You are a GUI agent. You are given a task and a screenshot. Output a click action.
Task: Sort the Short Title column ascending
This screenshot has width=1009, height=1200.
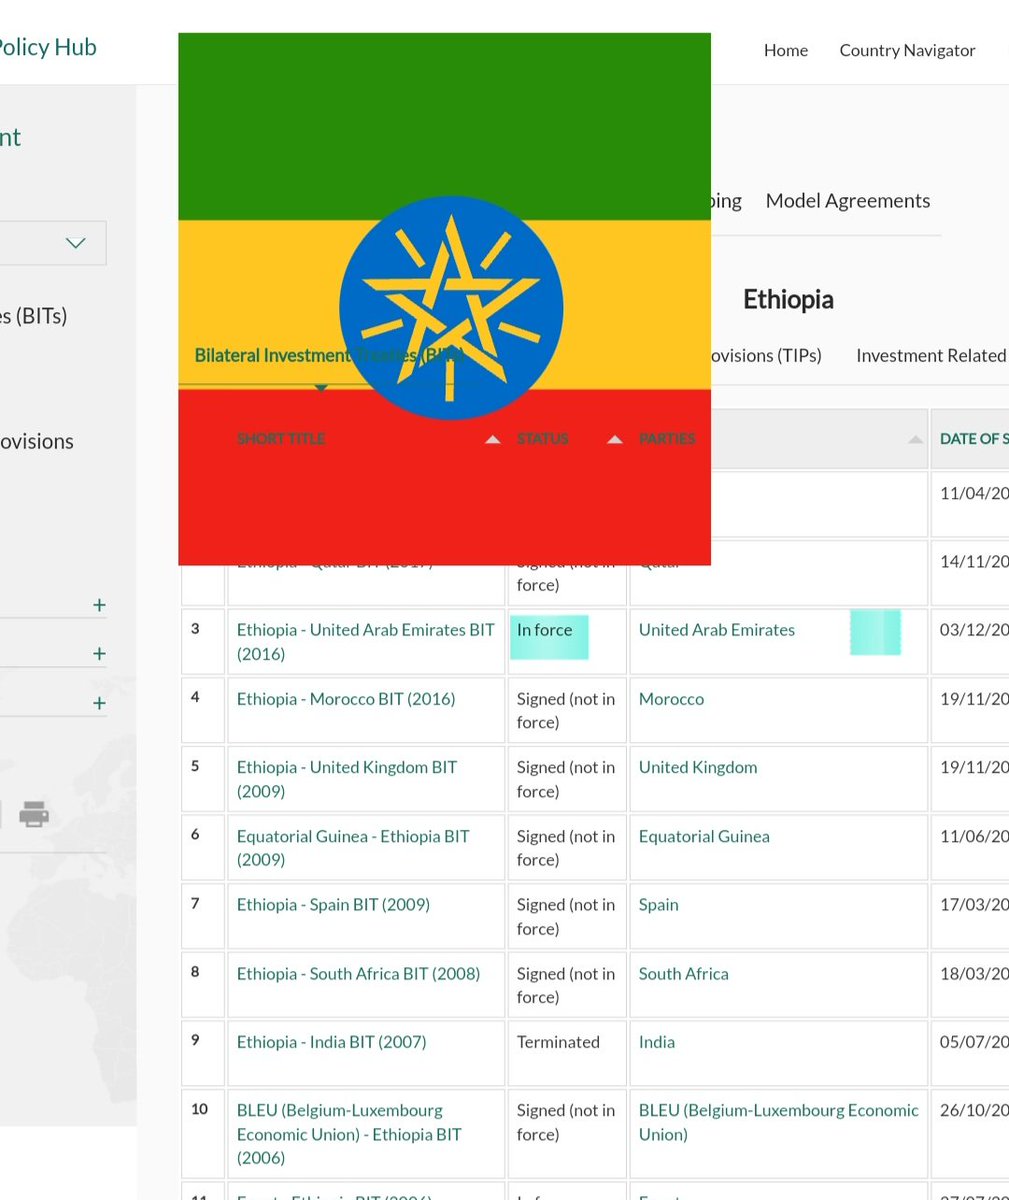pyautogui.click(x=492, y=439)
